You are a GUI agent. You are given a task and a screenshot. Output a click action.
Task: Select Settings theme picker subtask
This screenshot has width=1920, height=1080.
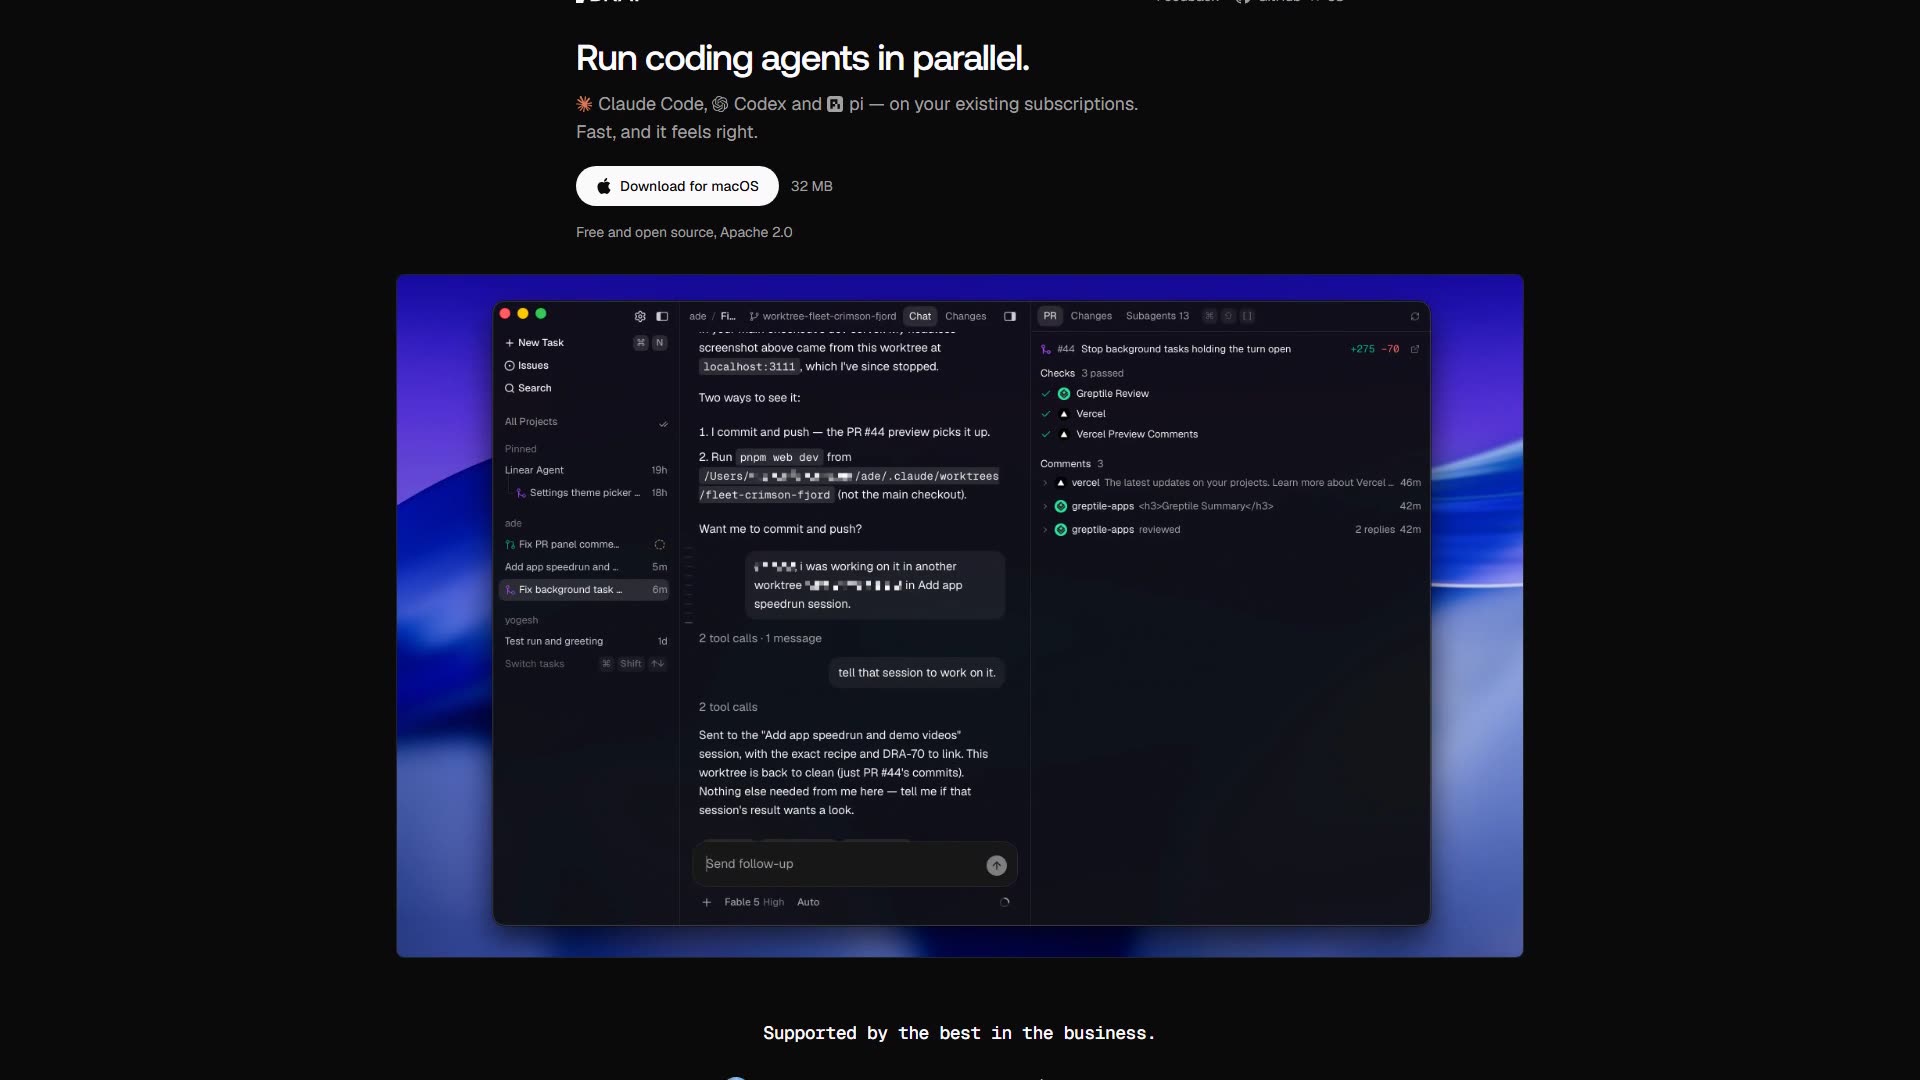[590, 493]
